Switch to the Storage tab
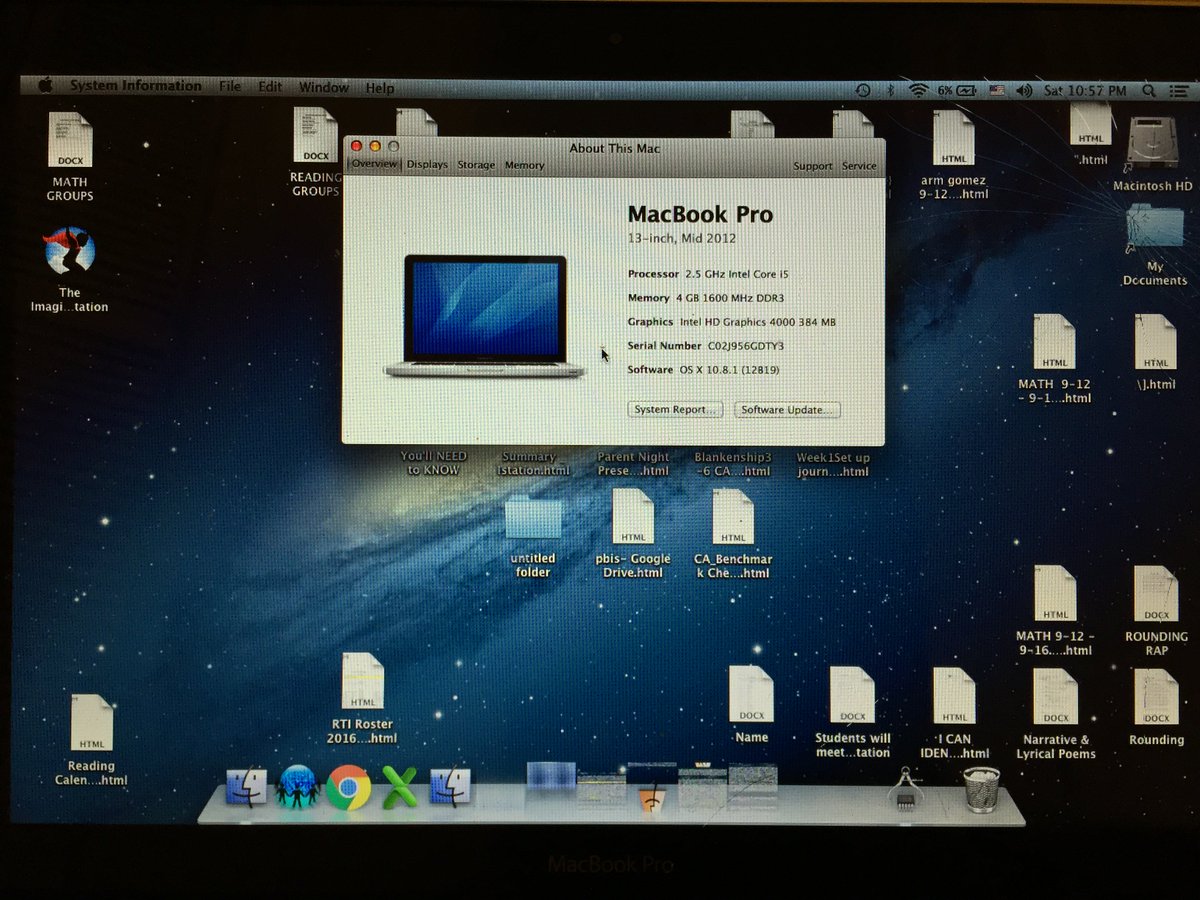This screenshot has width=1200, height=900. [x=476, y=165]
